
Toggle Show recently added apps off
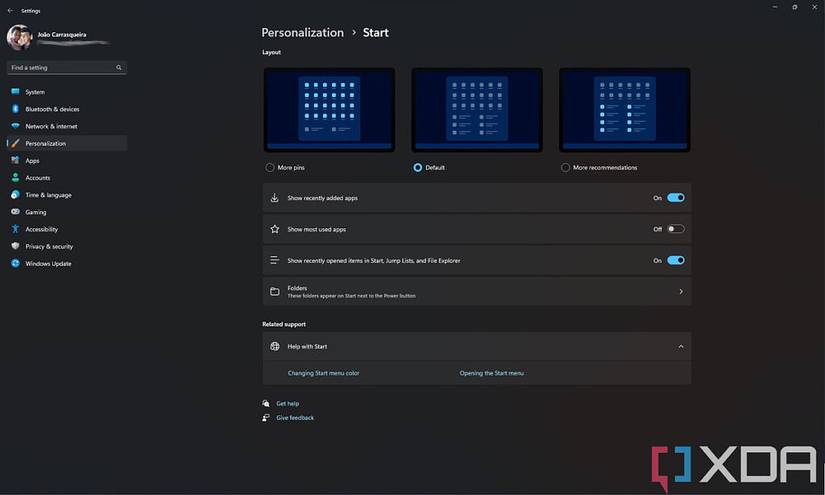(x=676, y=198)
